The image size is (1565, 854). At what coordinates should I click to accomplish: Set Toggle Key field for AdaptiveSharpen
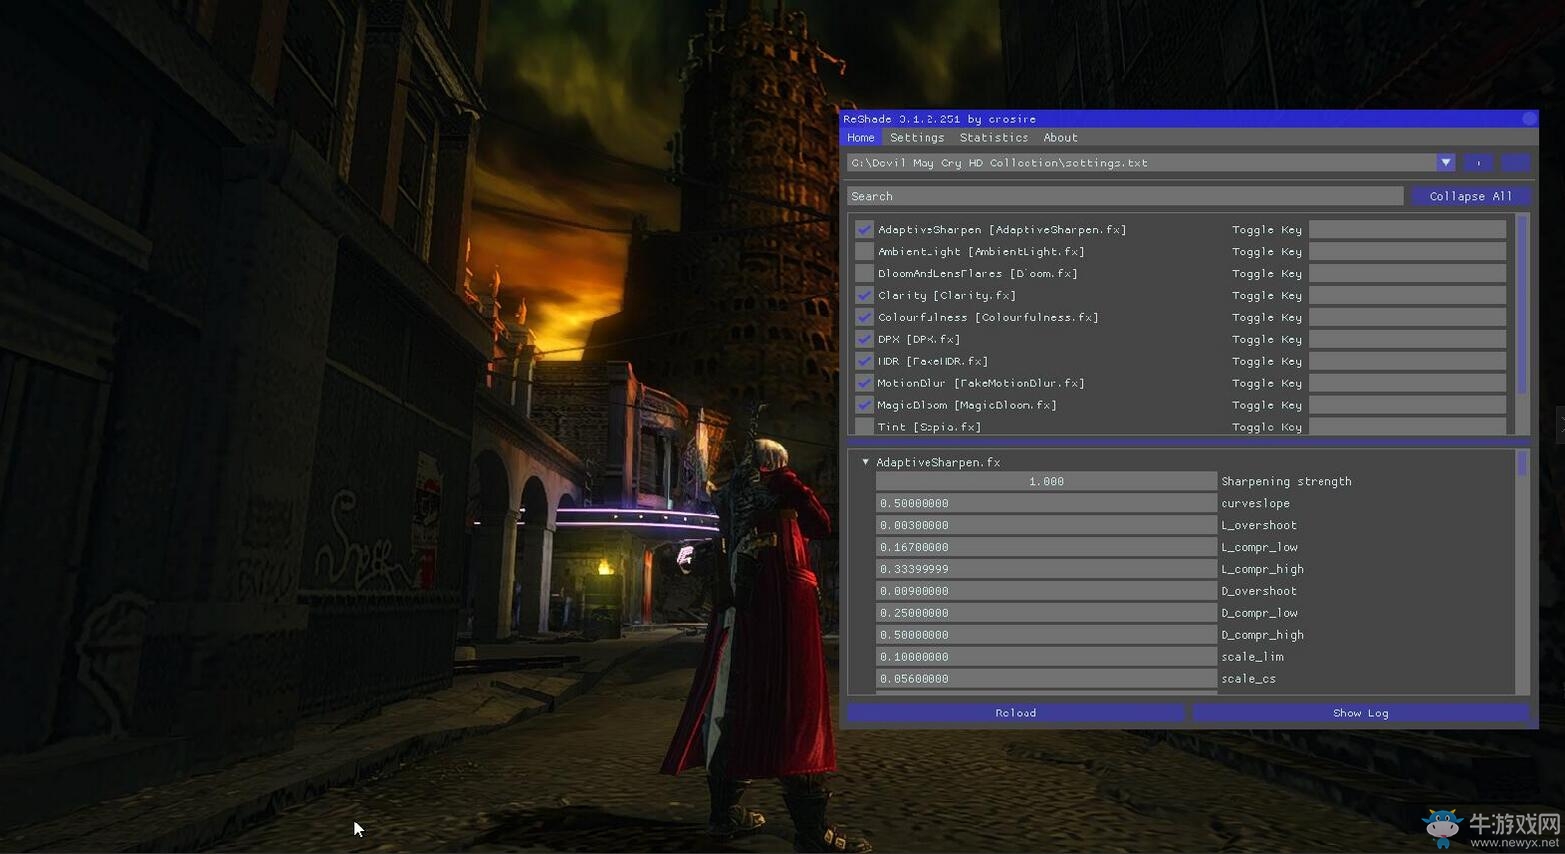click(x=1407, y=230)
